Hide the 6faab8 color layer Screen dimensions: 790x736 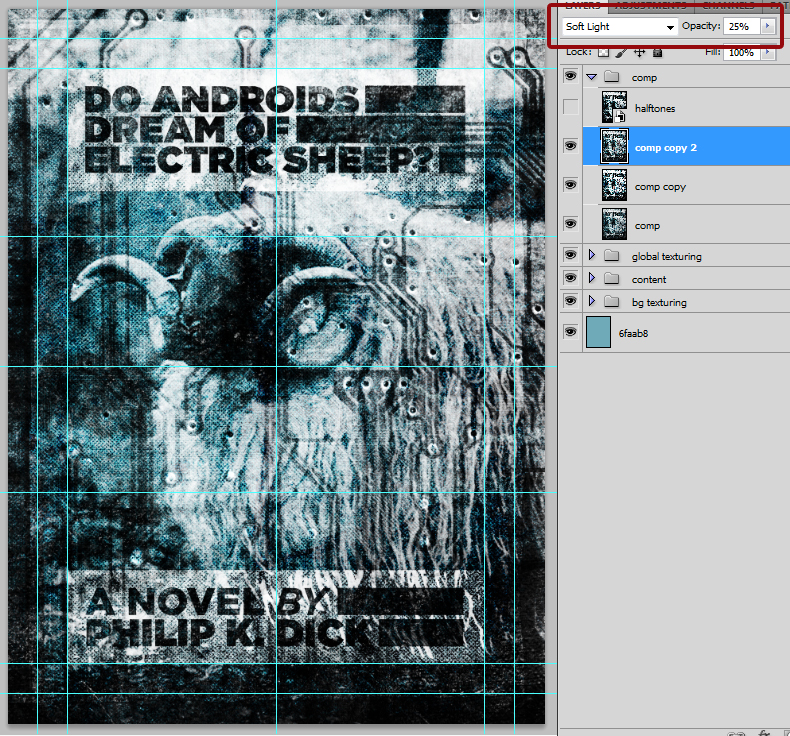570,332
